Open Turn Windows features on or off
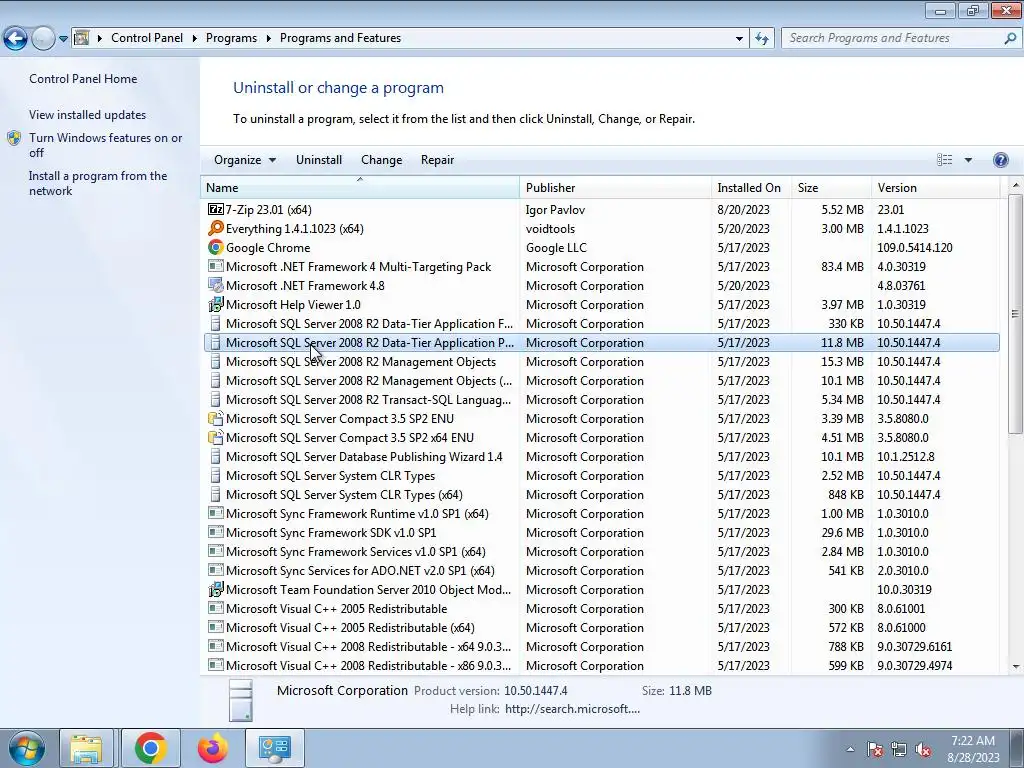The image size is (1024, 768). point(105,145)
